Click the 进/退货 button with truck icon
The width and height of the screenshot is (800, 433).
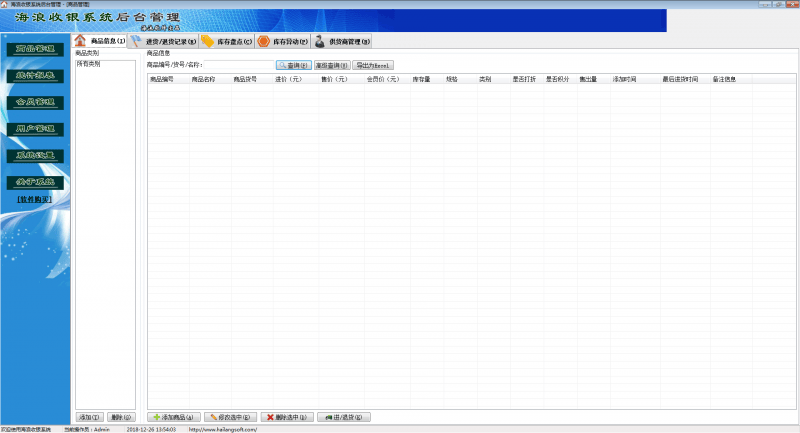click(344, 416)
